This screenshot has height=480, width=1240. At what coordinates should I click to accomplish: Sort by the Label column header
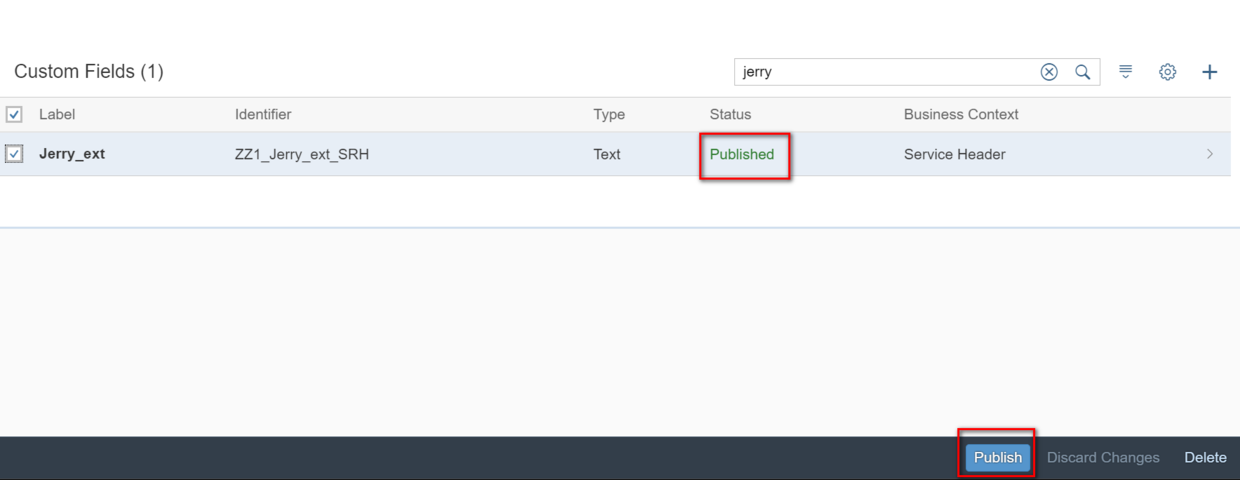coord(57,115)
